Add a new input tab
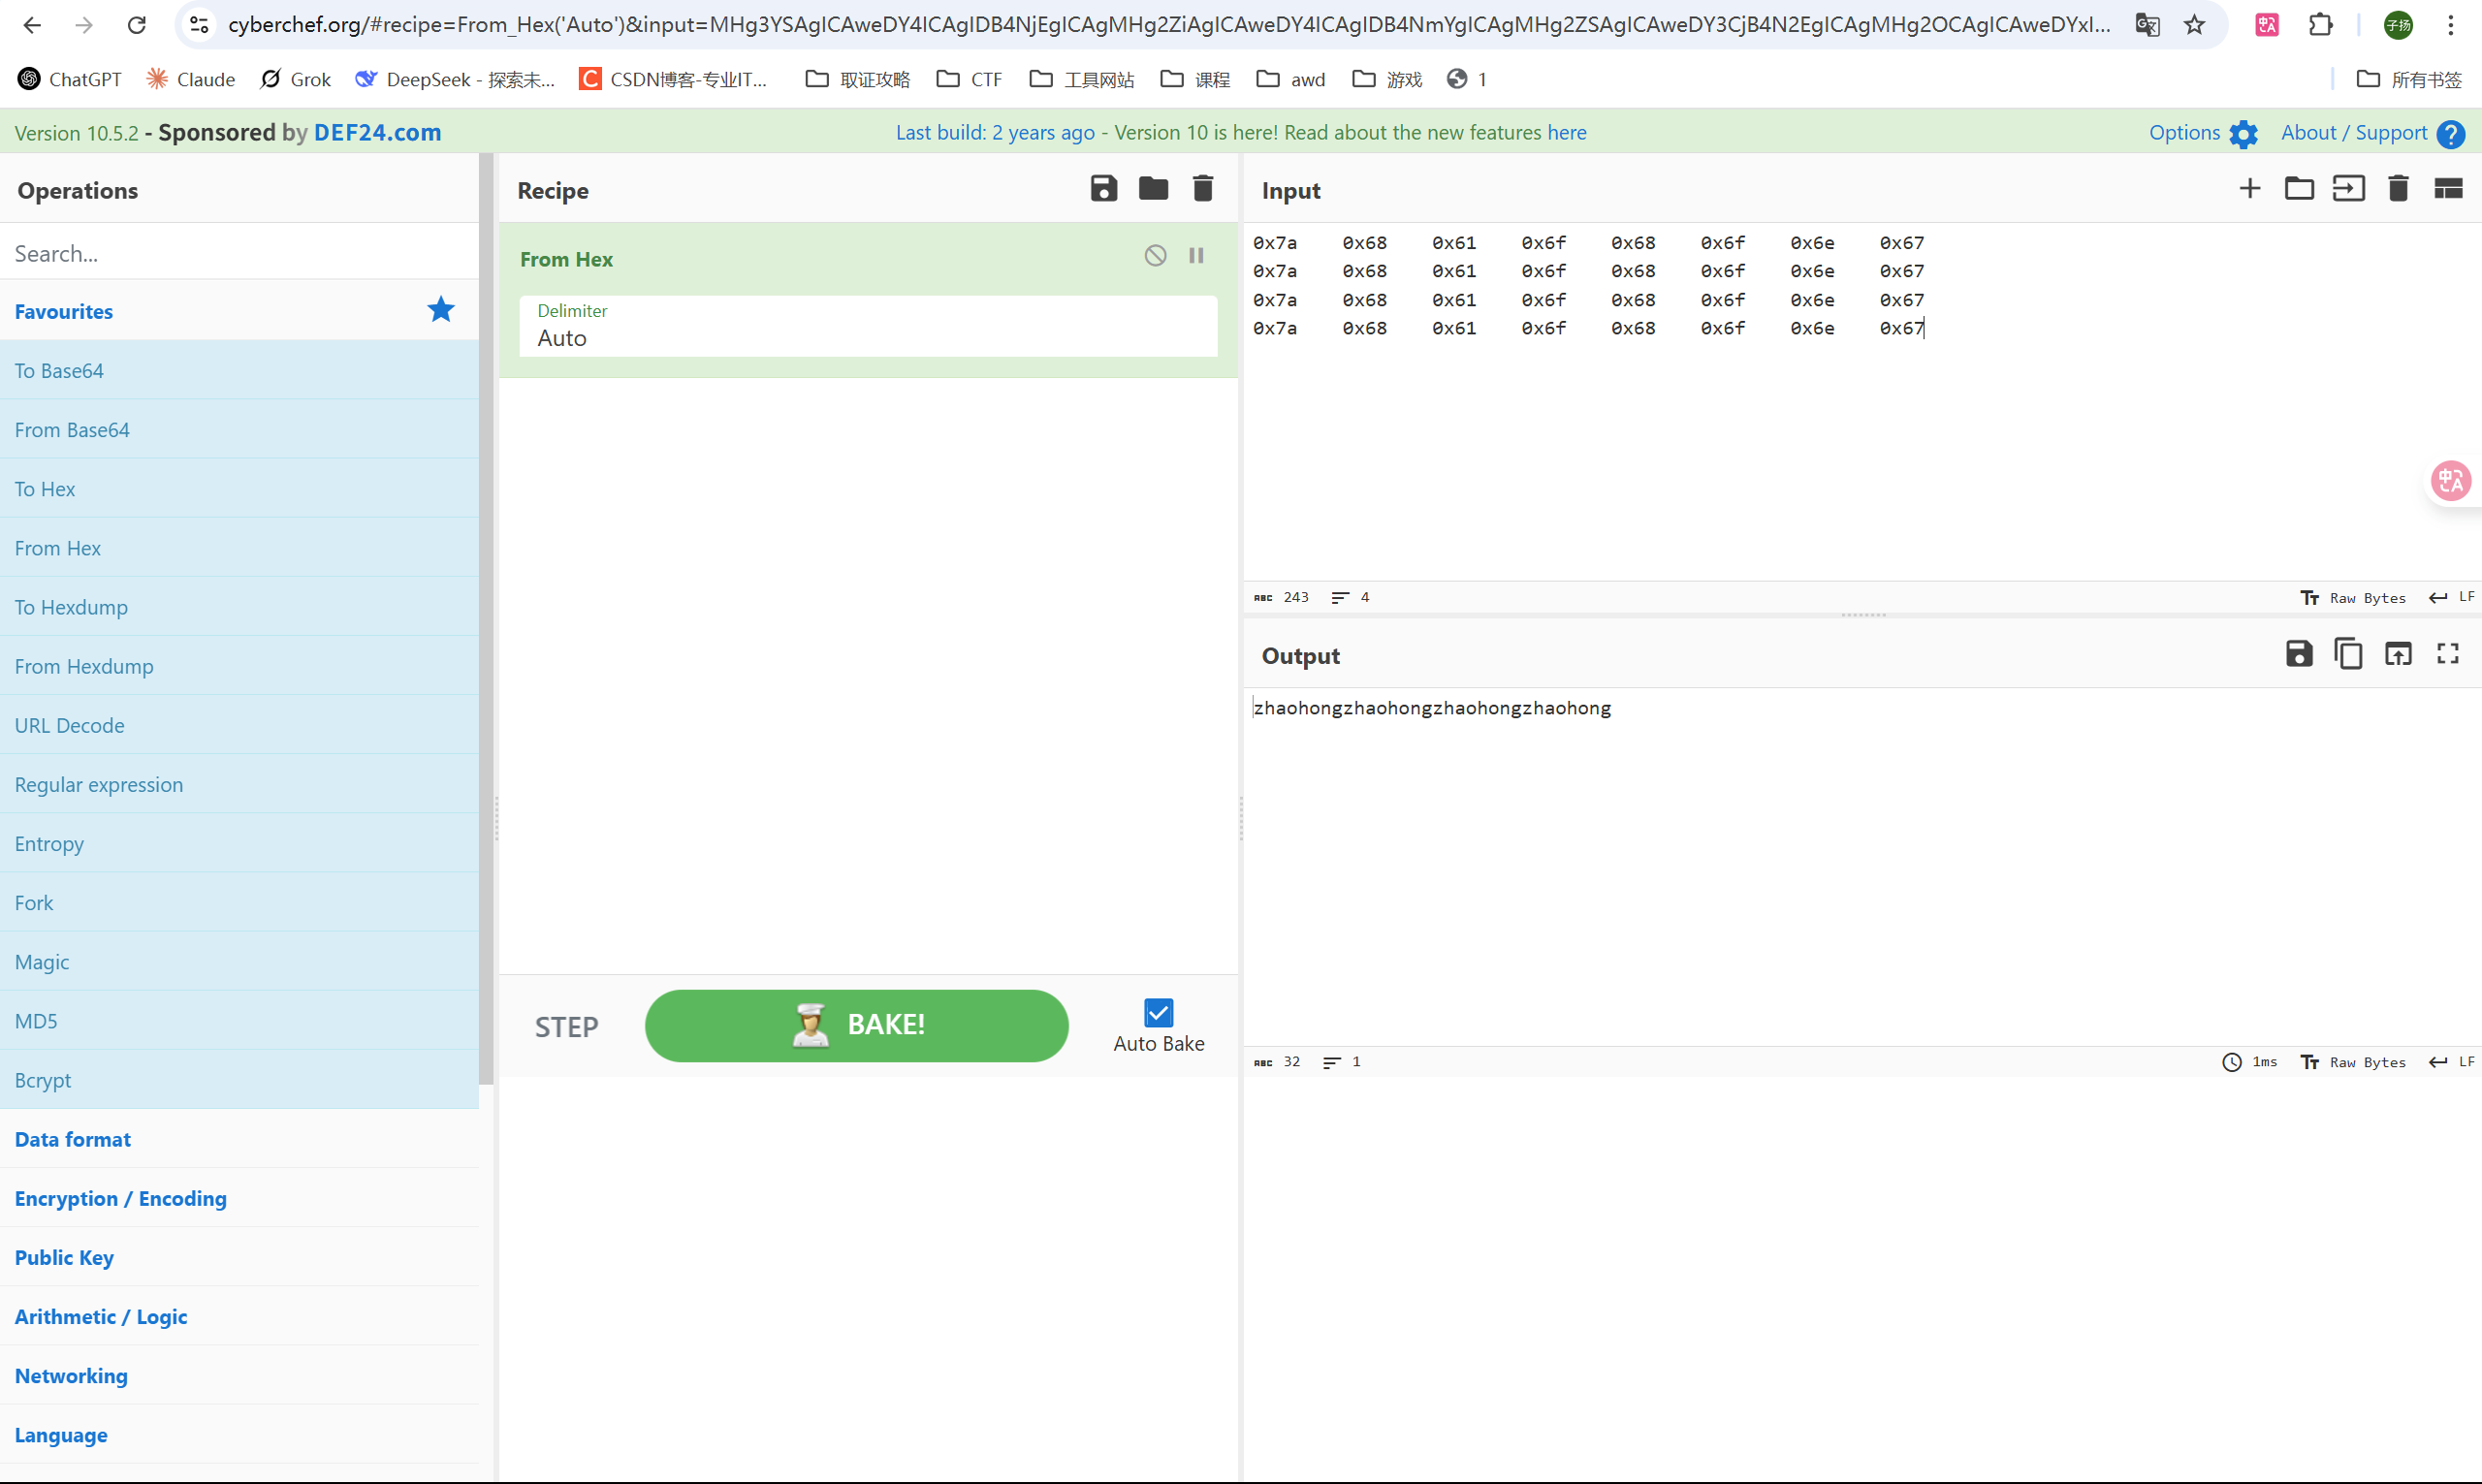This screenshot has width=2482, height=1484. click(2249, 189)
